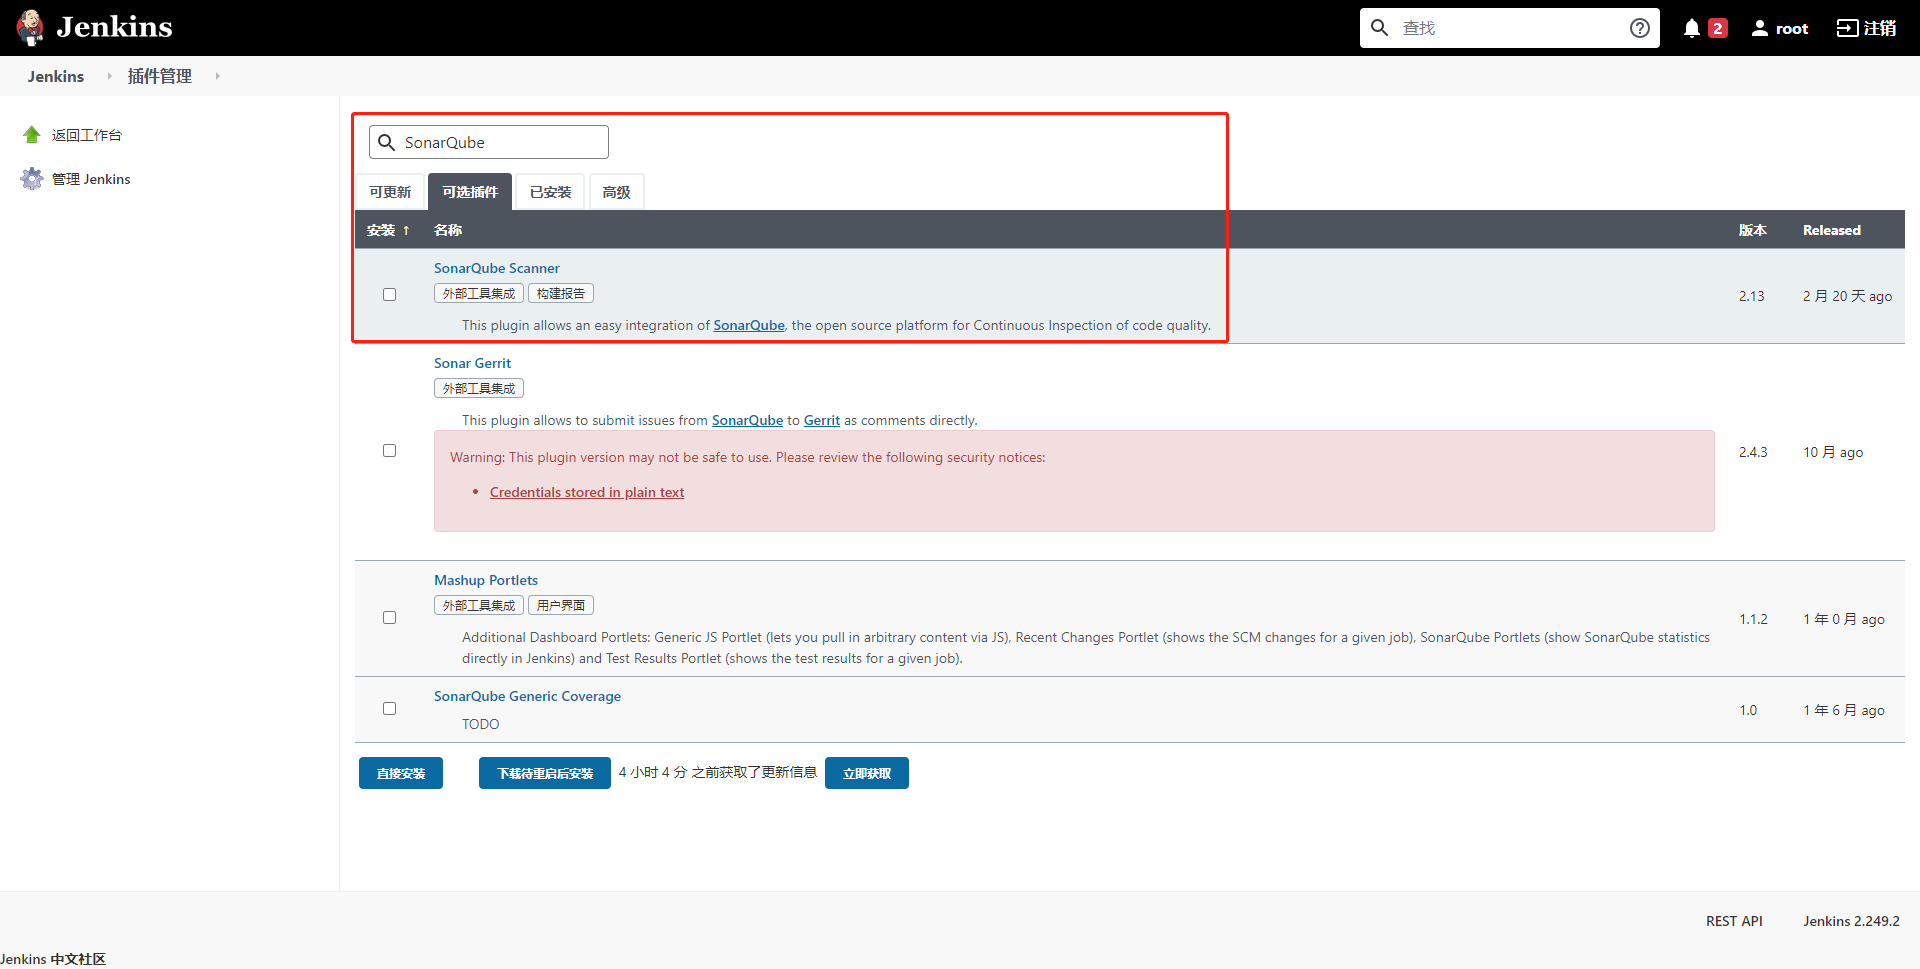Click the Jenkins butler logo icon

pos(31,27)
